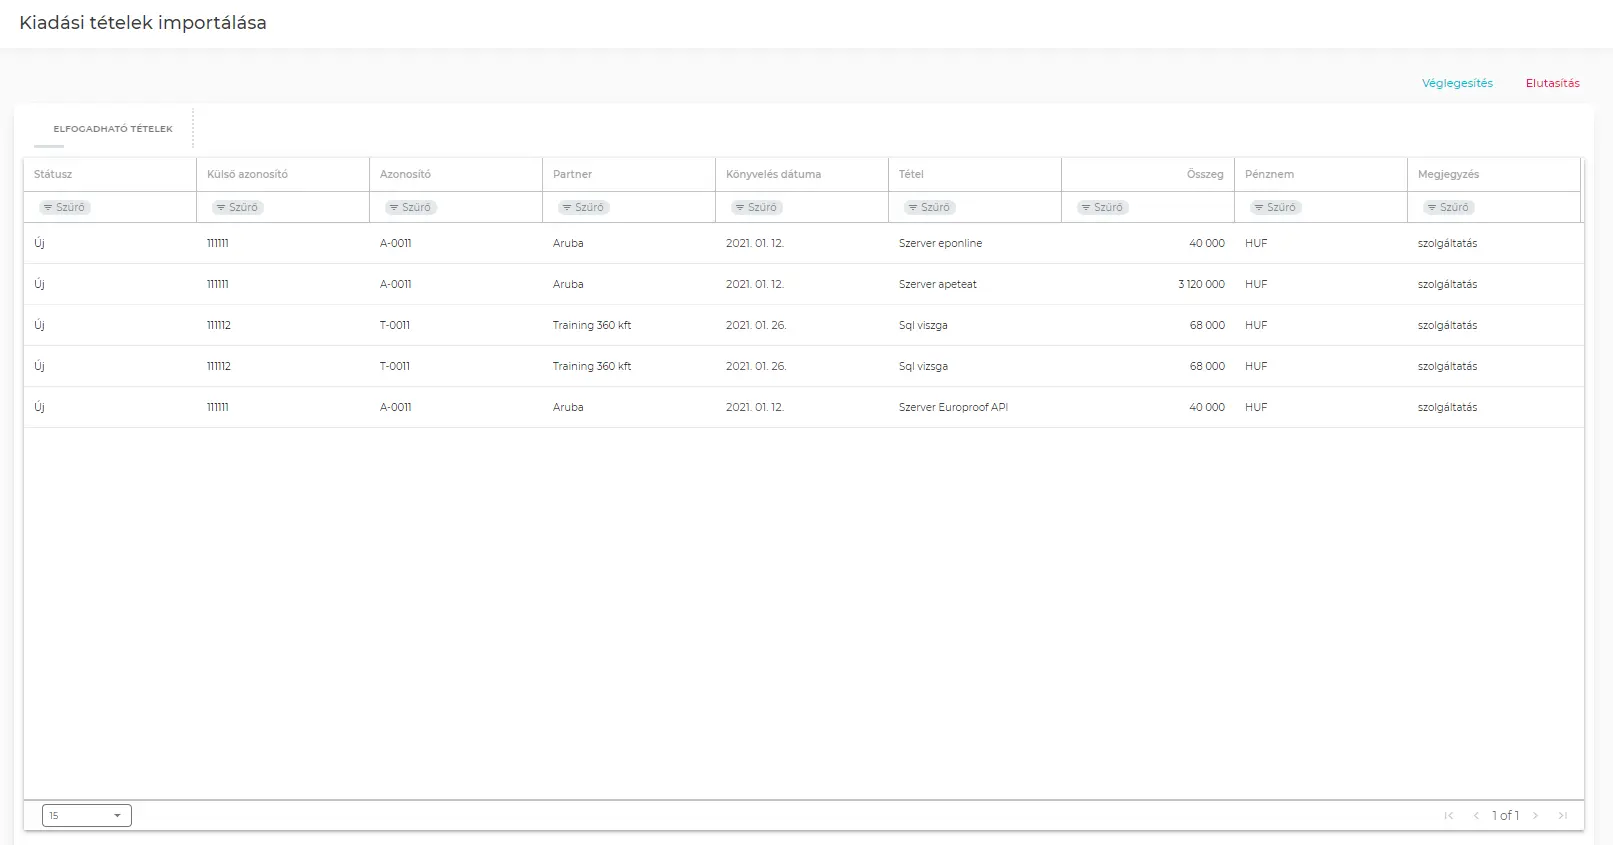Open the Összeg column filter chip
This screenshot has height=845, width=1613.
point(1103,207)
